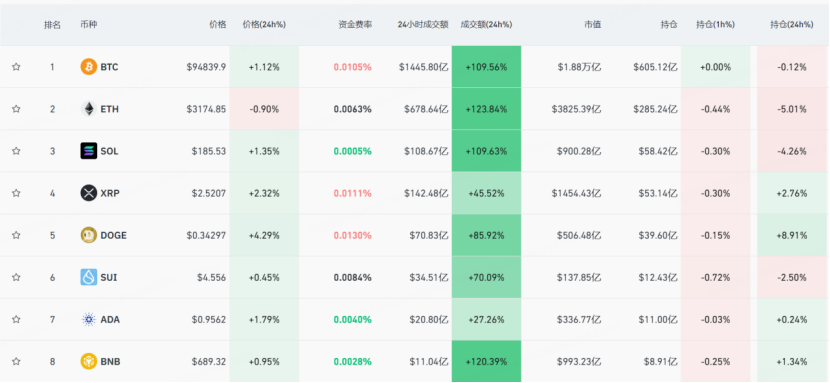Click the Ethereum diamond logo

[x=88, y=109]
